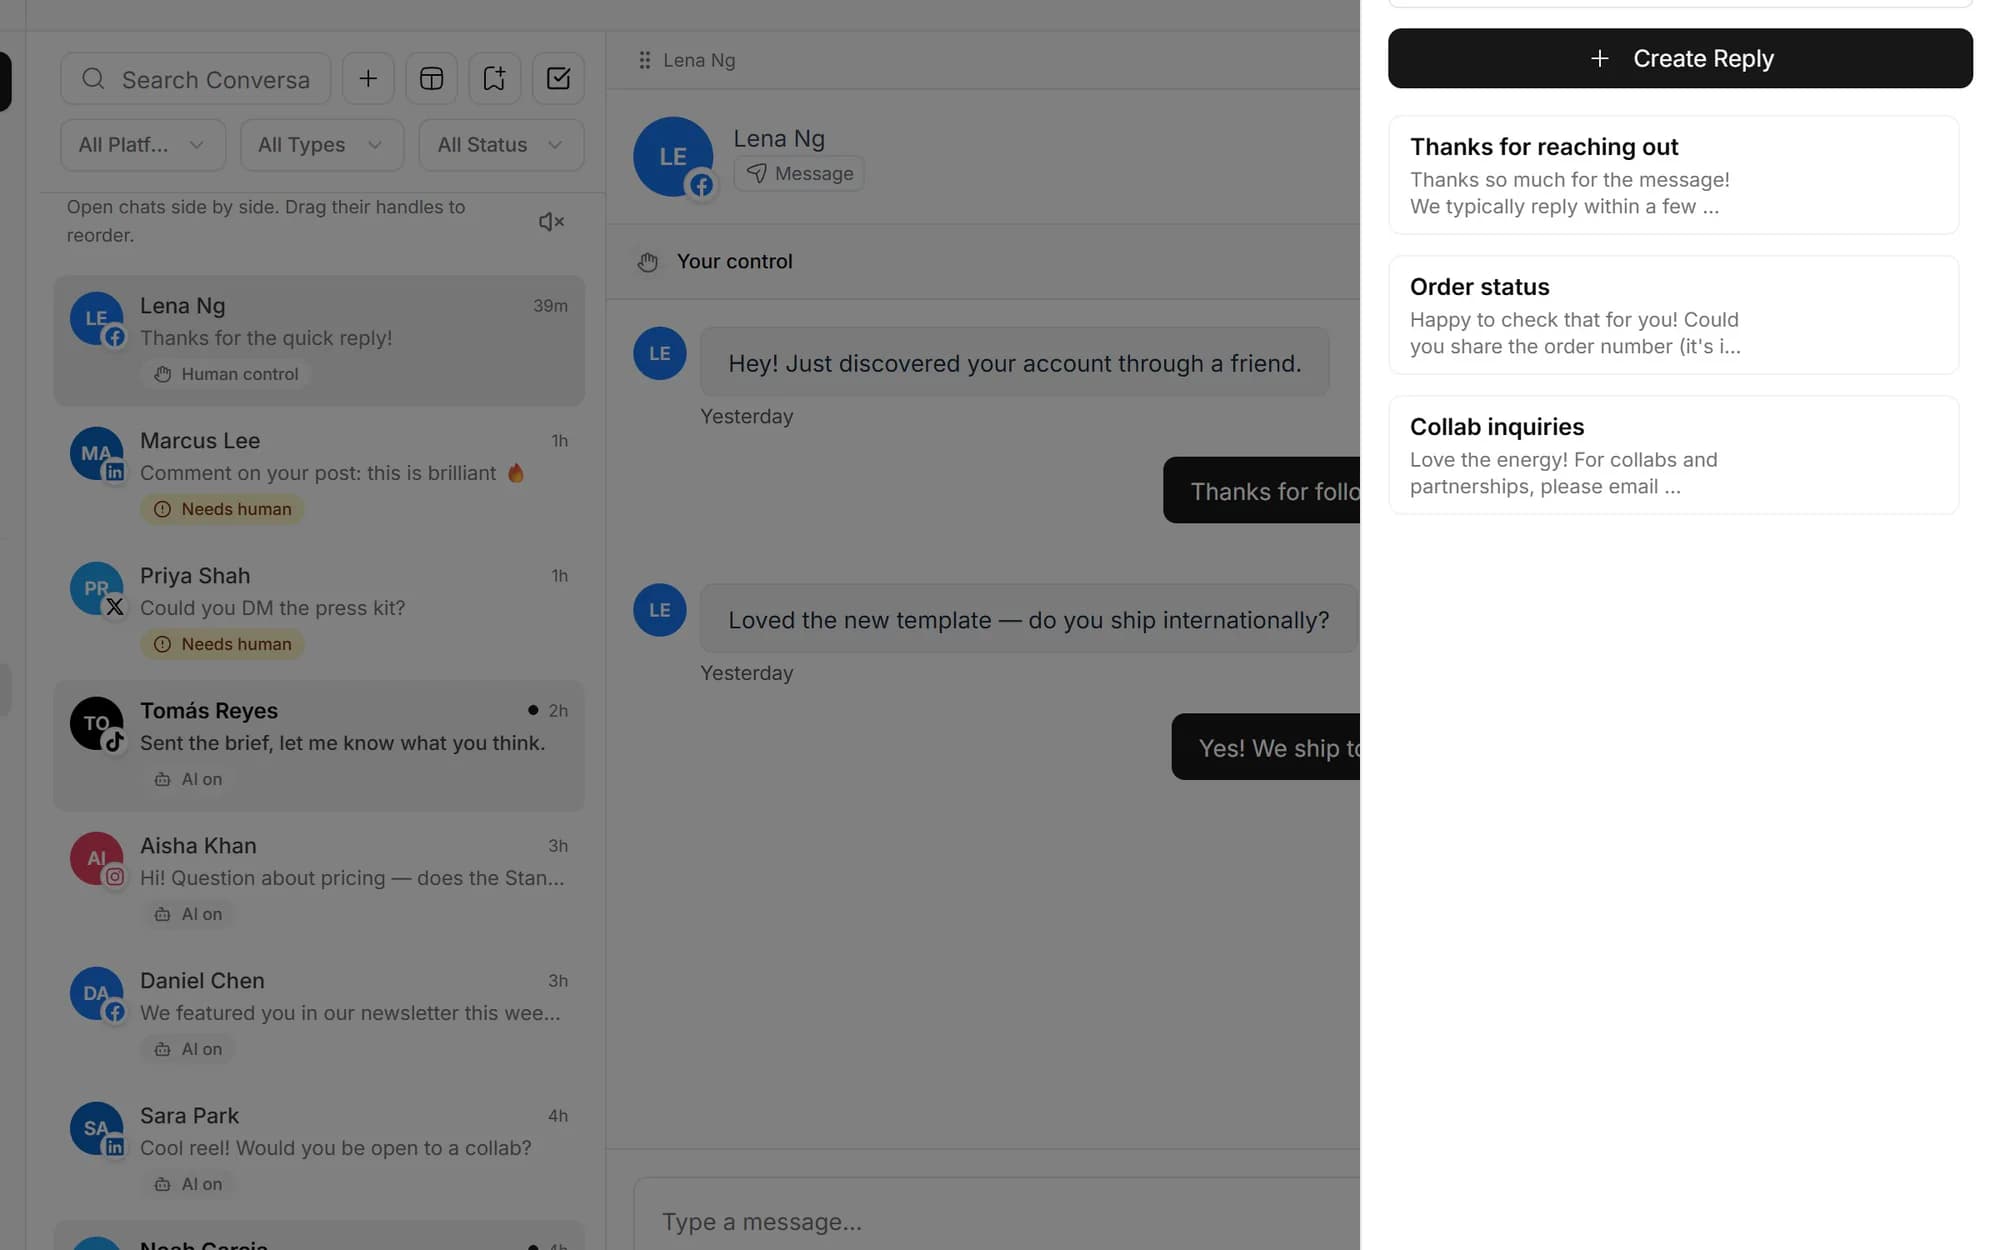
Task: Click Needs human badge on Marcus Lee
Action: pyautogui.click(x=222, y=509)
